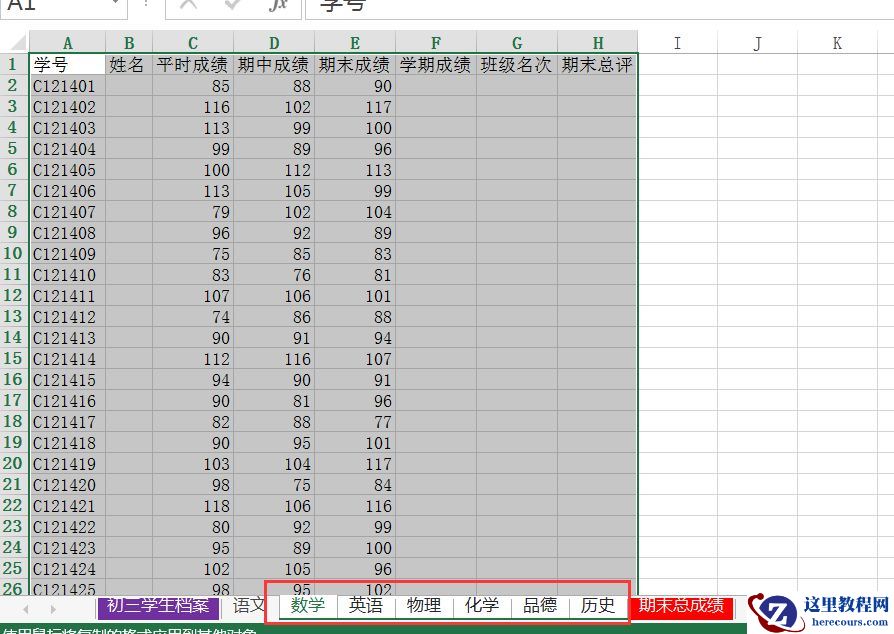Image resolution: width=894 pixels, height=634 pixels.
Task: Click the 姓名 header cell
Action: coord(129,64)
